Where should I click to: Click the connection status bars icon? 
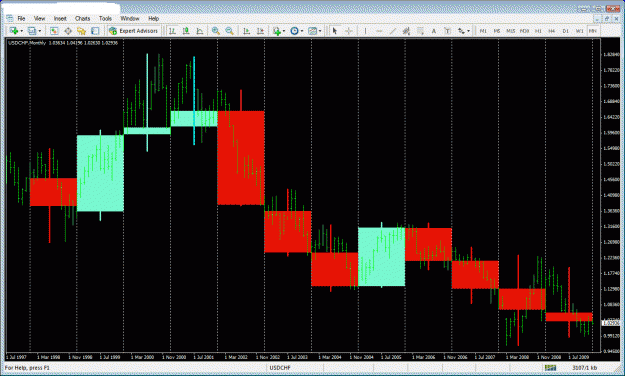tap(550, 368)
